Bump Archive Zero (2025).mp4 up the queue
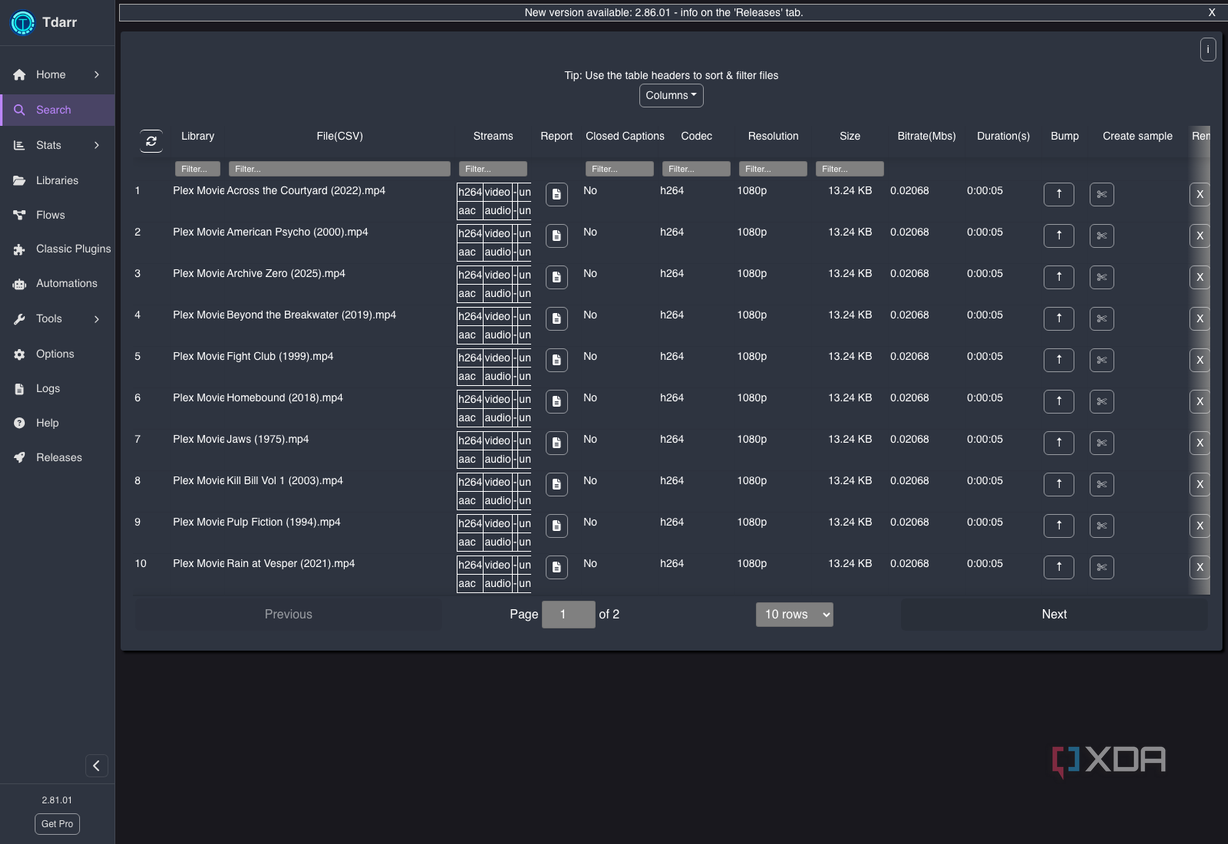The height and width of the screenshot is (844, 1228). 1059,277
